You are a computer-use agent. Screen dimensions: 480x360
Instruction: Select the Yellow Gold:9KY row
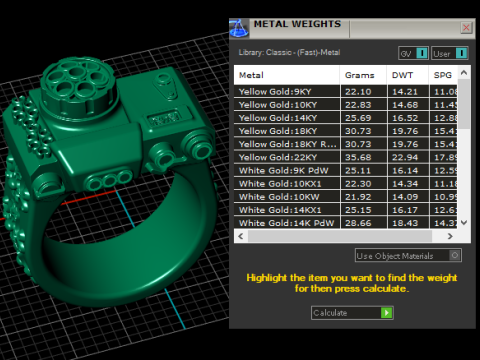pyautogui.click(x=346, y=91)
